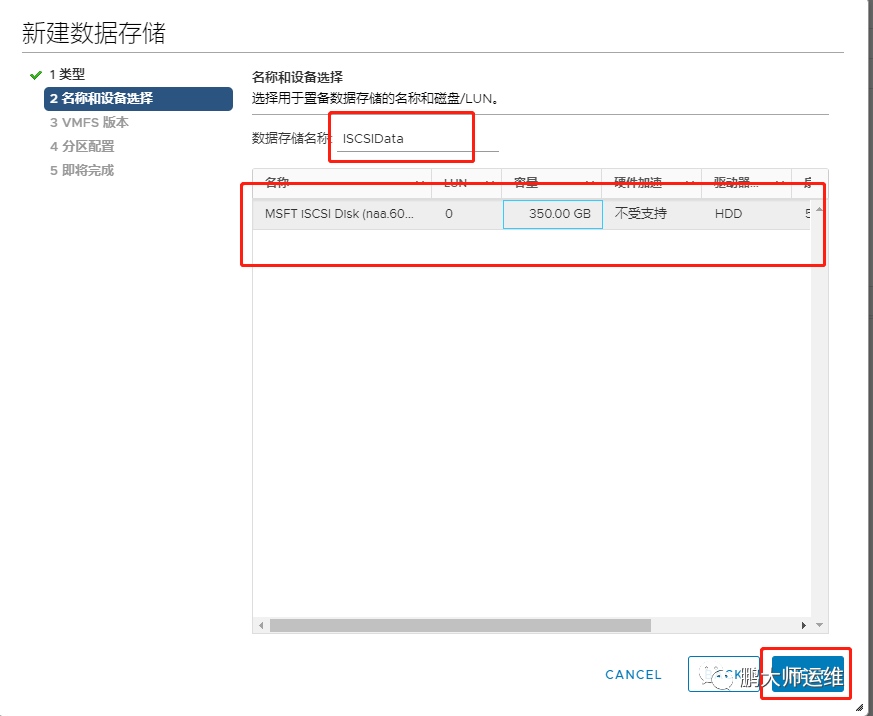Select step 2 名称和设备选择 in sidebar

pos(138,99)
